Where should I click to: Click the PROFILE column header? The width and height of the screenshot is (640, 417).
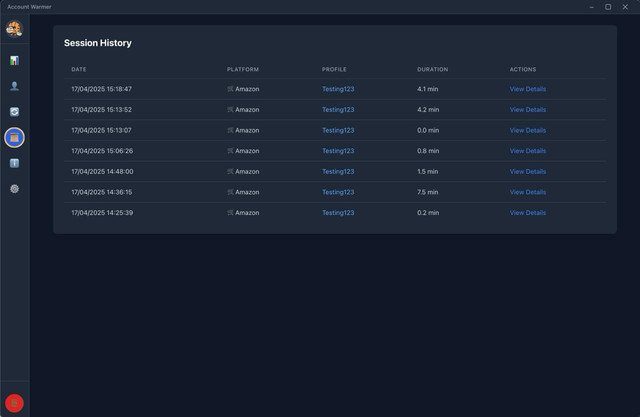334,69
